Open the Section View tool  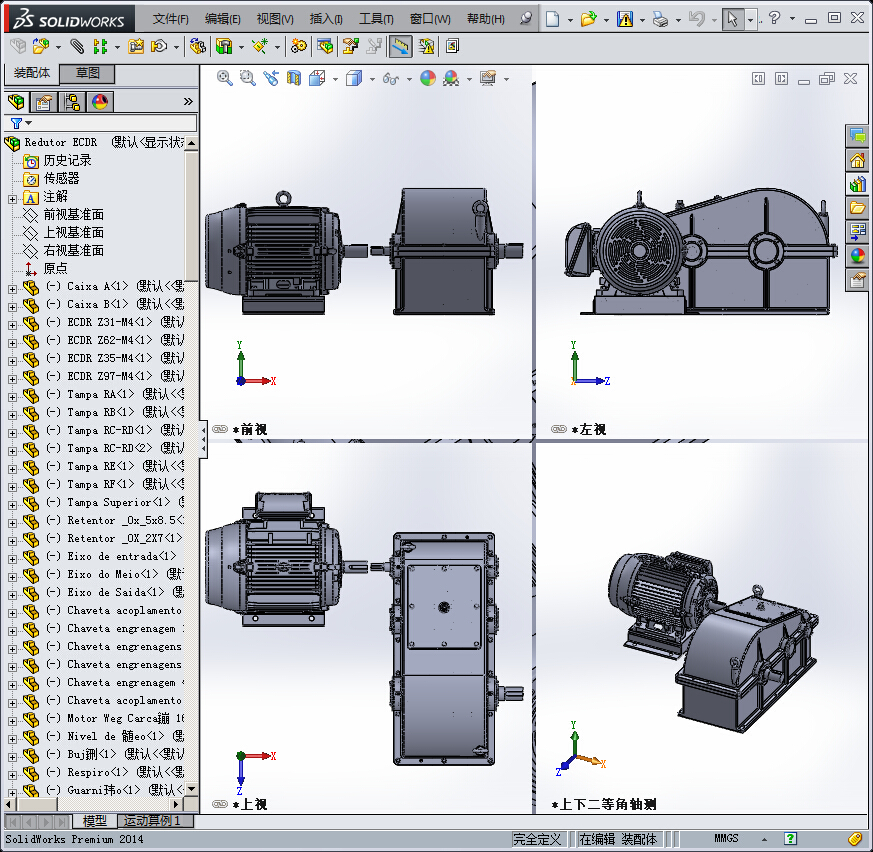[295, 78]
